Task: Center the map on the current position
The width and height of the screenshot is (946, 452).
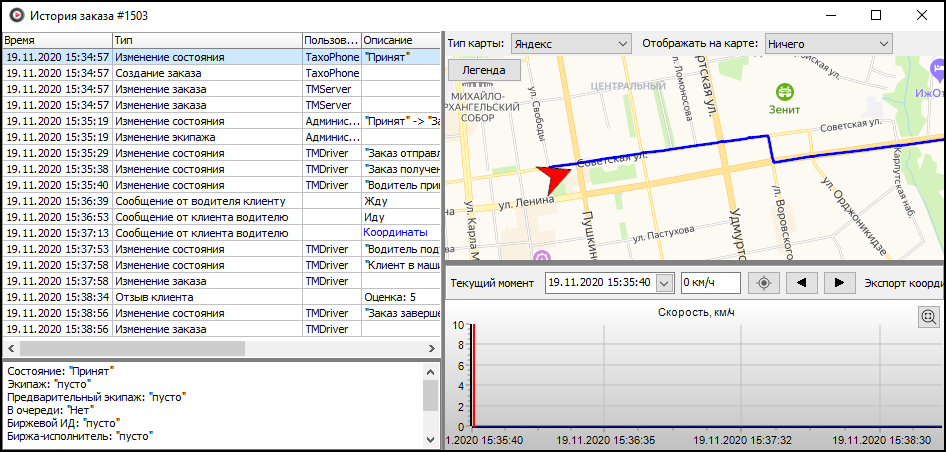Action: [x=765, y=282]
